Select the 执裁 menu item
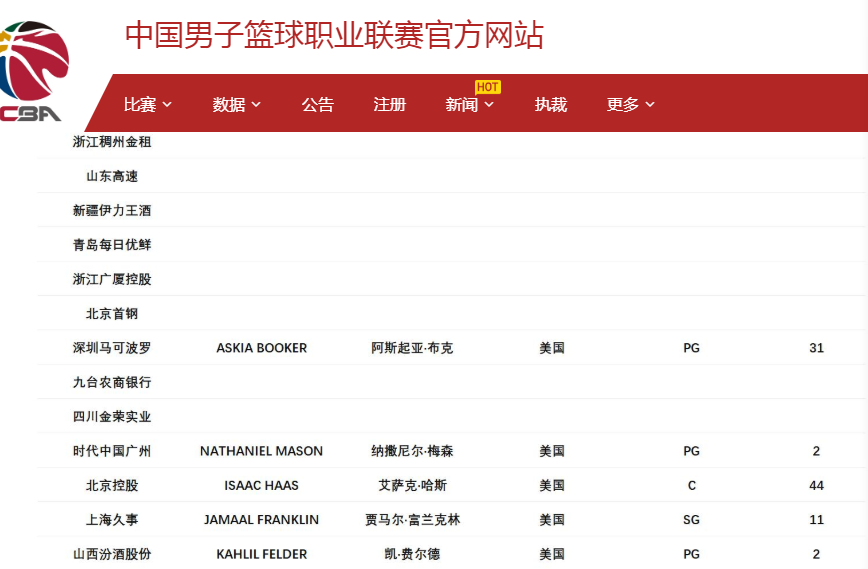Image resolution: width=868 pixels, height=569 pixels. (551, 104)
